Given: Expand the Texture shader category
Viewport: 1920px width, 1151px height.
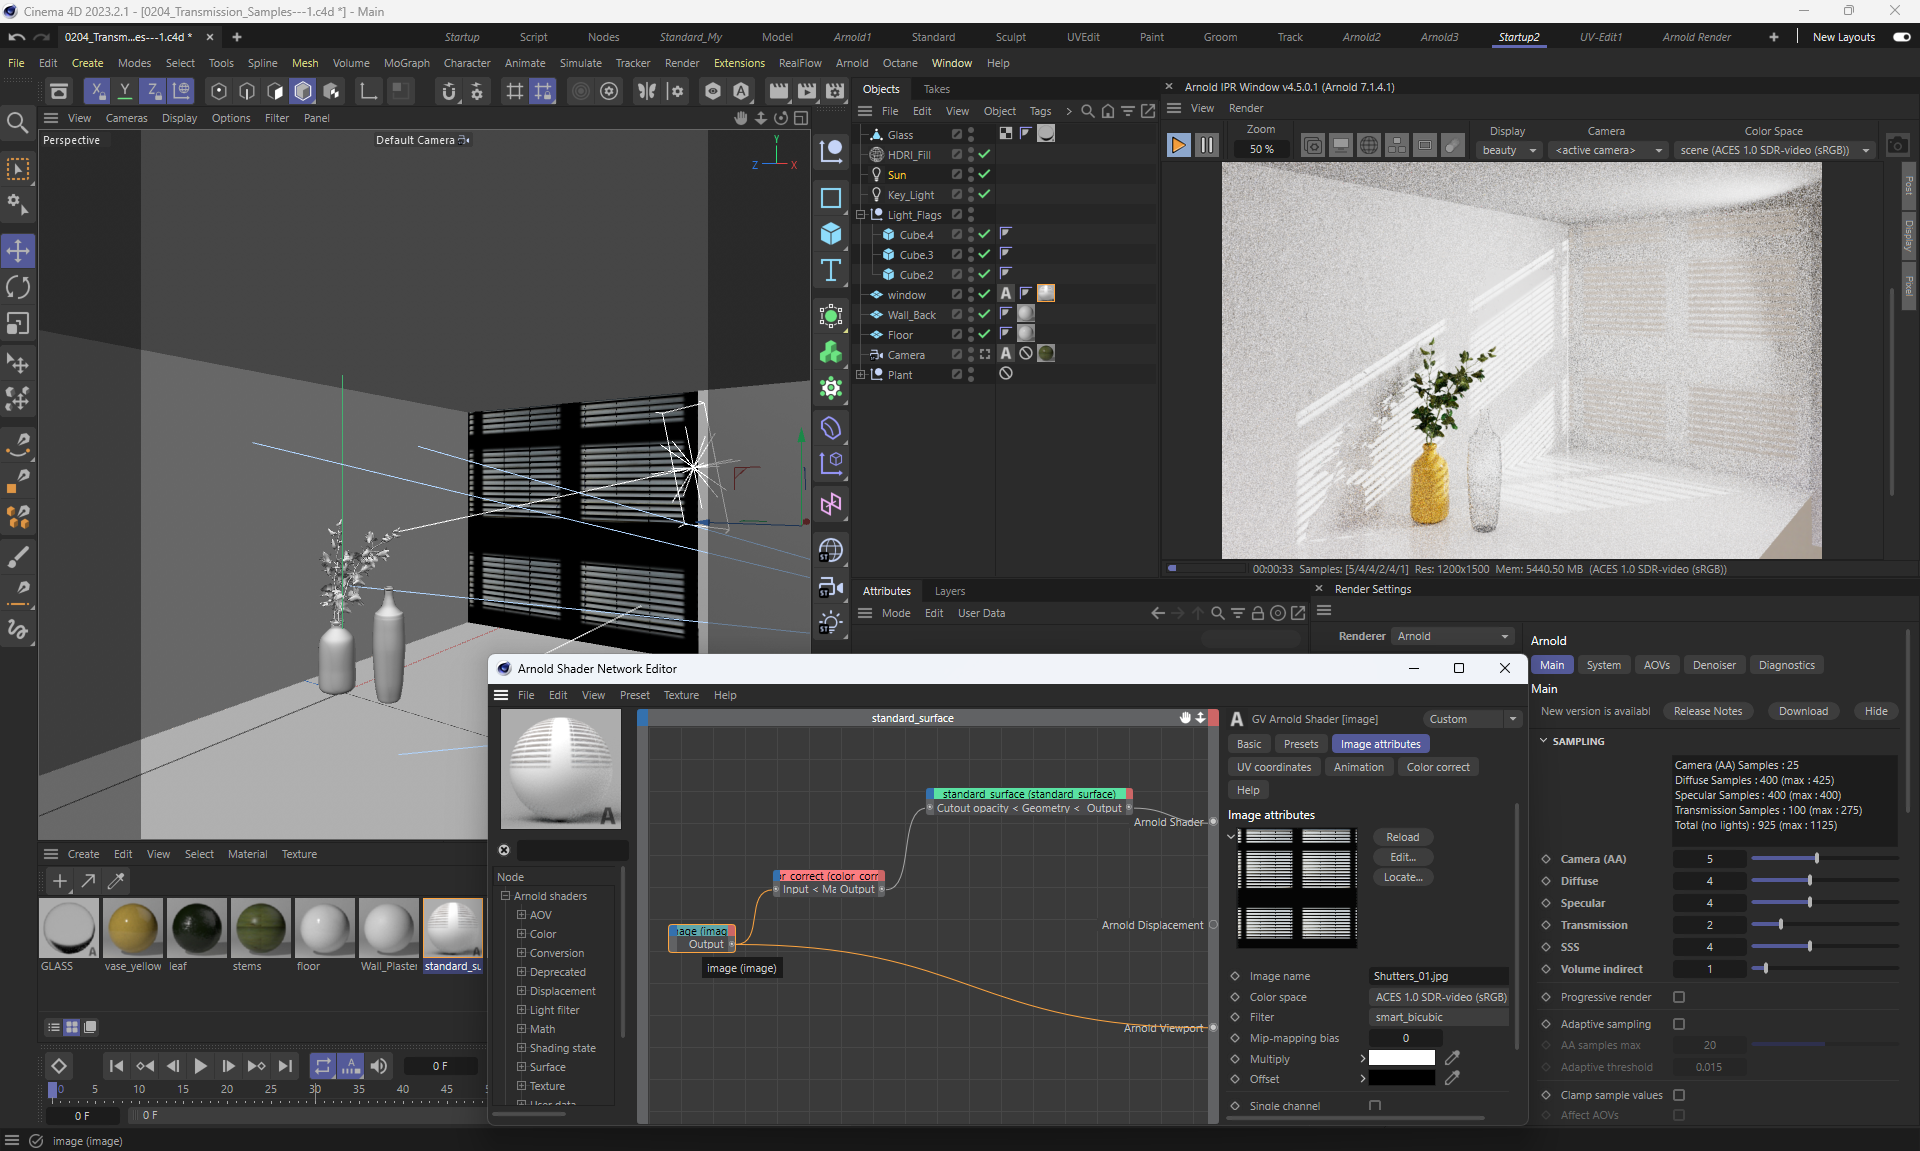Looking at the screenshot, I should [x=521, y=1086].
